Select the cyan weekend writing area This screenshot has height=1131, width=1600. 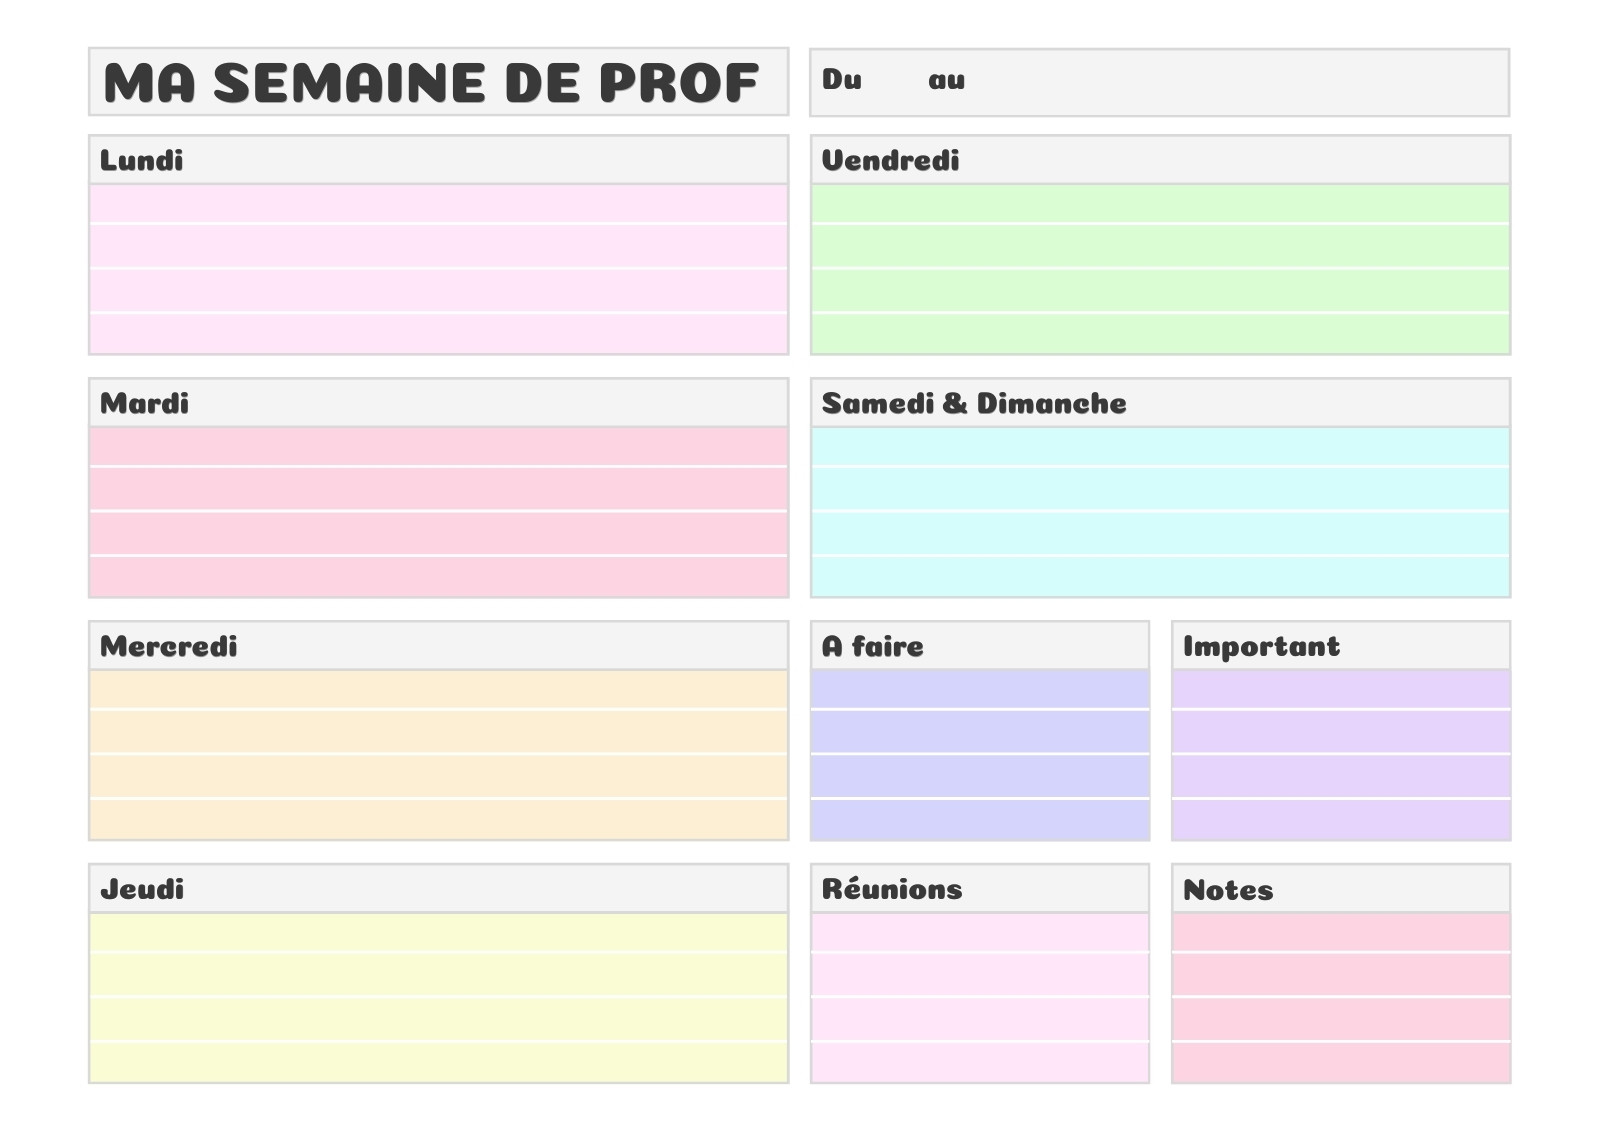(1160, 512)
